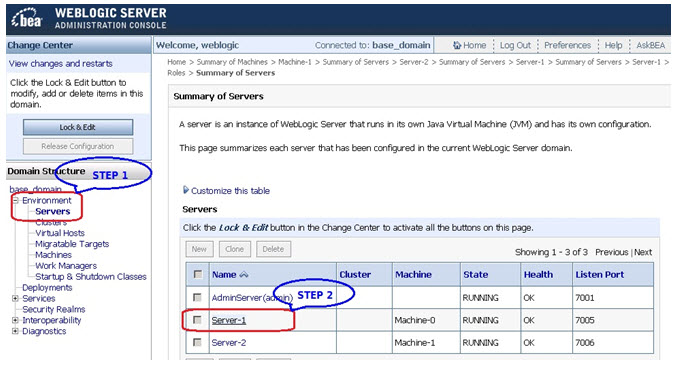
Task: Select Work Managers tree item
Action: click(66, 266)
